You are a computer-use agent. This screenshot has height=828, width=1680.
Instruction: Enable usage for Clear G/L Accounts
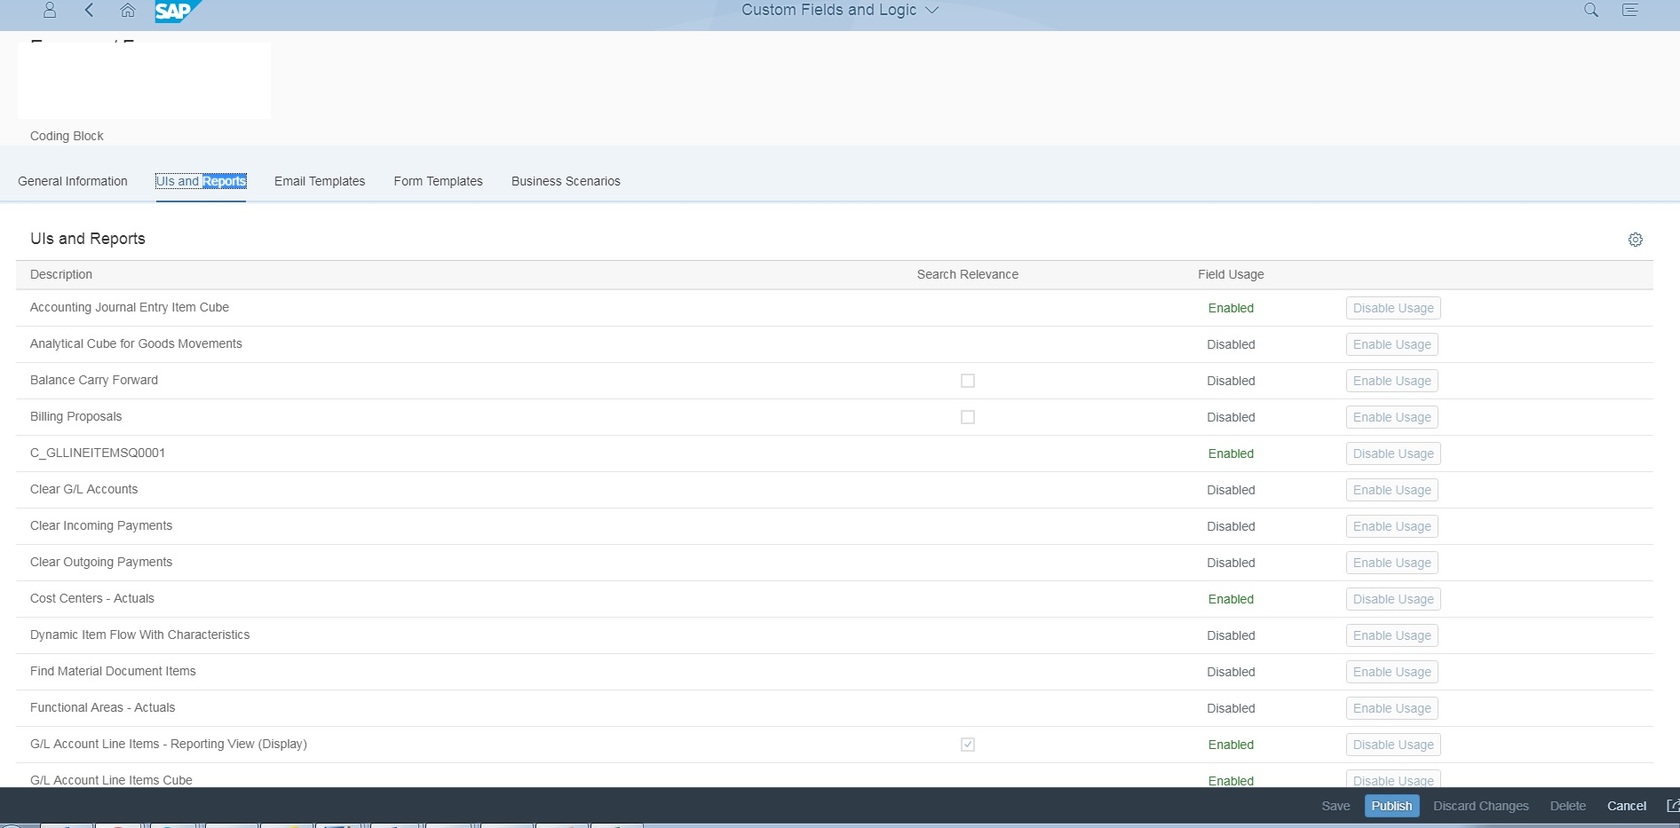tap(1392, 490)
